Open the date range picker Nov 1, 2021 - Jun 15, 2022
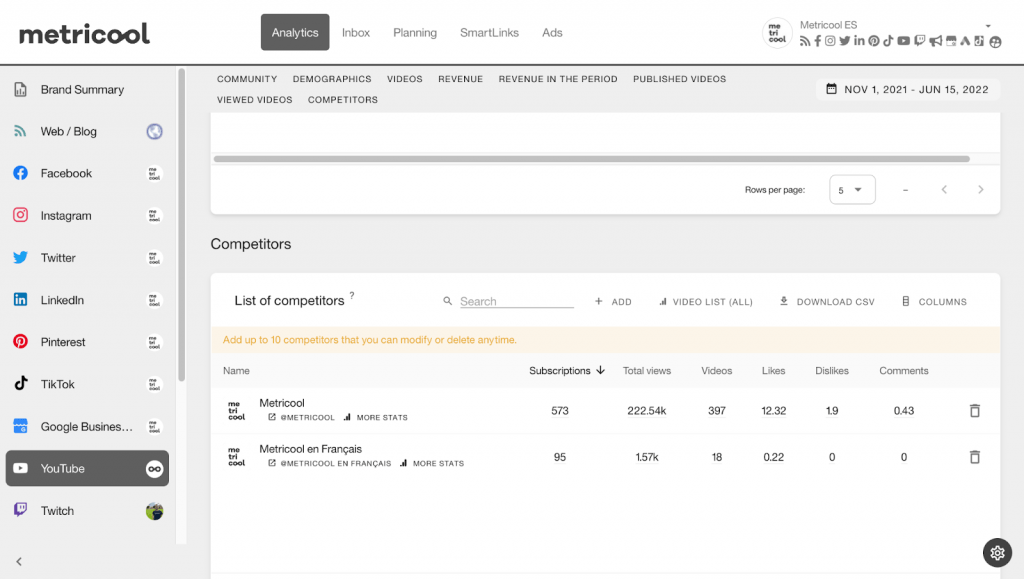The height and width of the screenshot is (579, 1024). pos(908,89)
